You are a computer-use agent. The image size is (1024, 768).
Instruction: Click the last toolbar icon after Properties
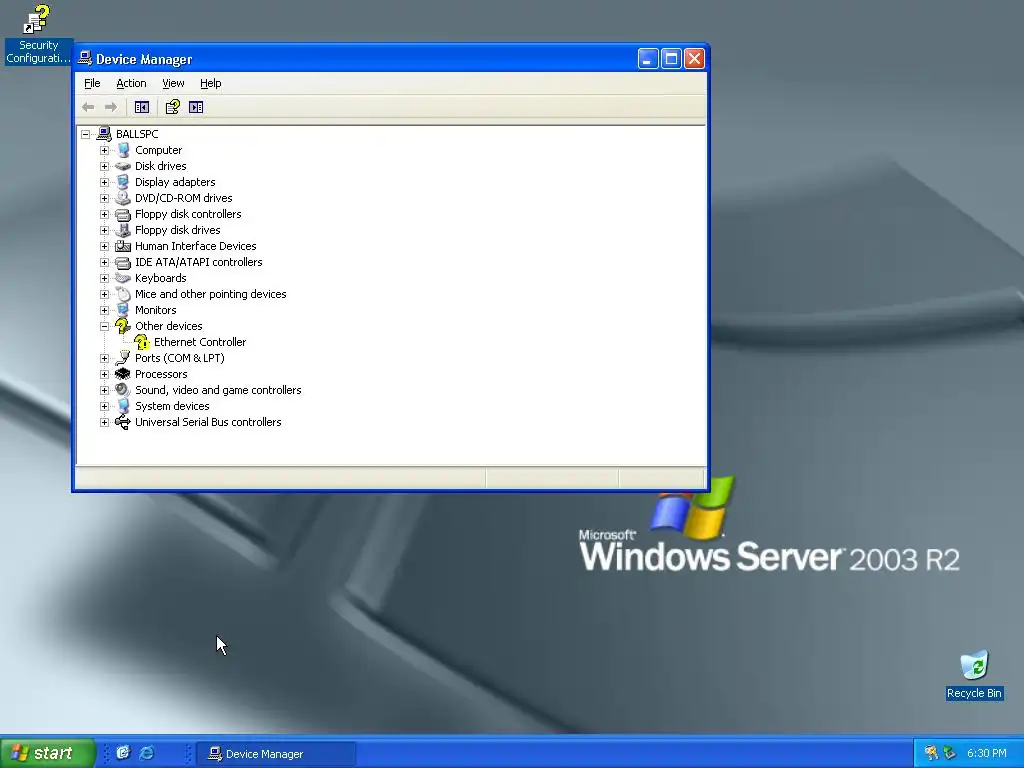(196, 107)
